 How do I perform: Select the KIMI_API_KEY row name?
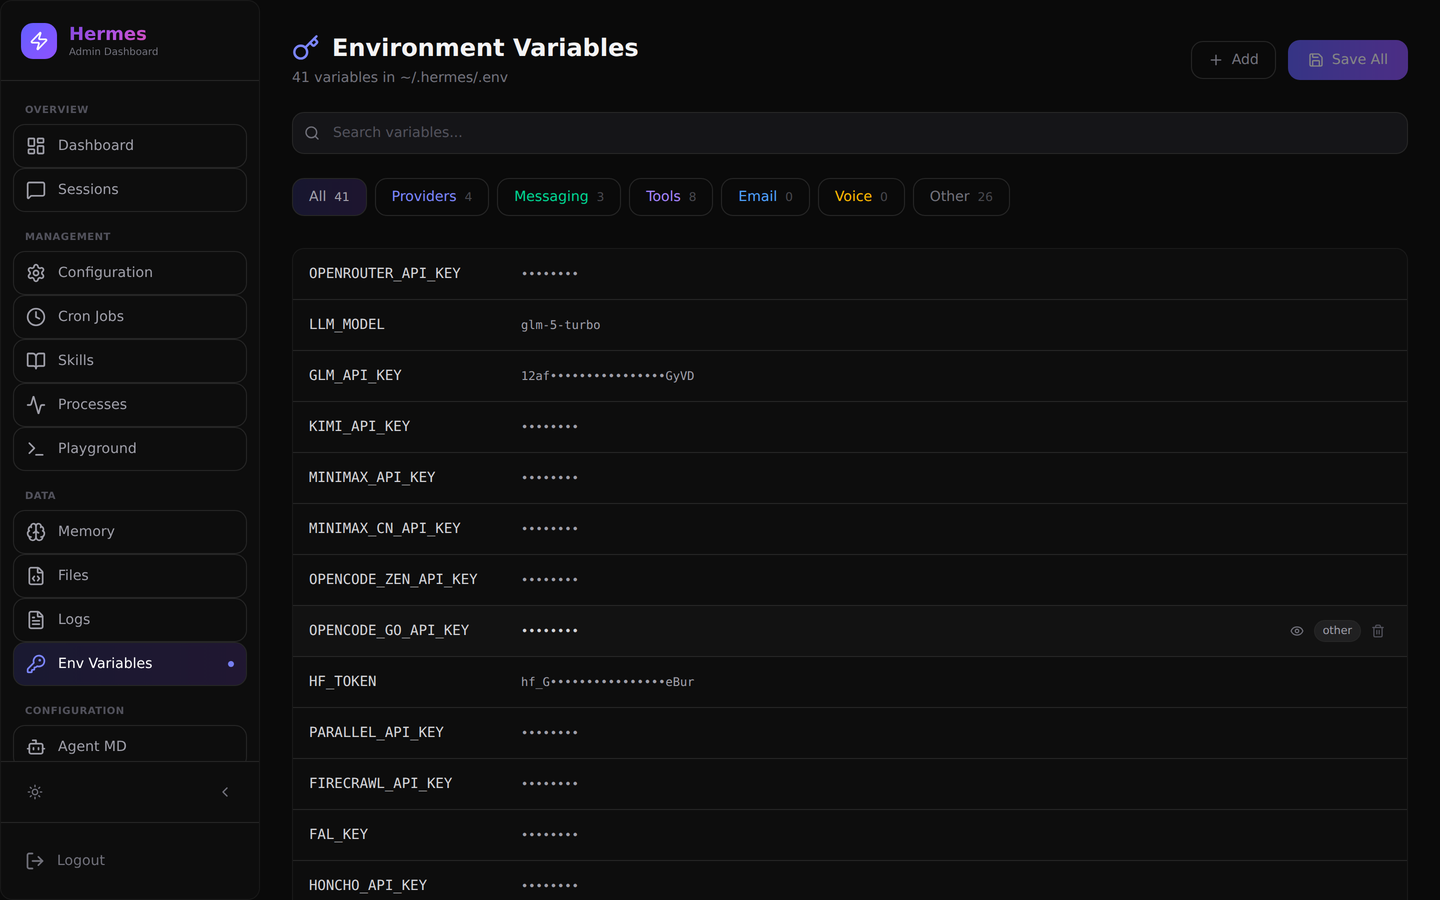coord(359,427)
